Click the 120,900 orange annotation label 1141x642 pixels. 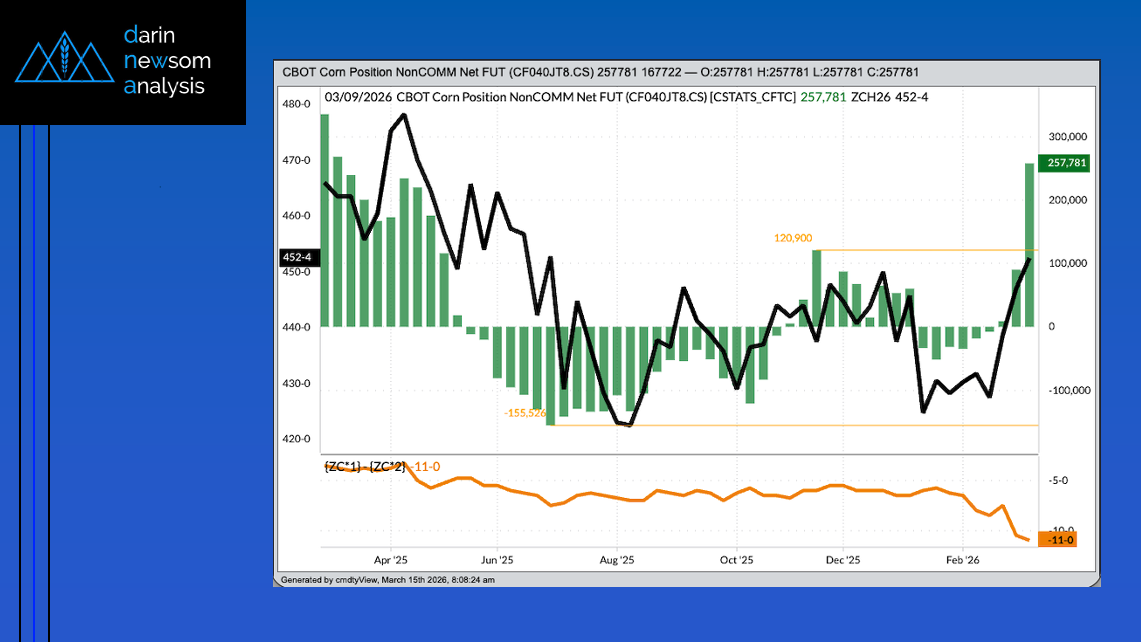(x=793, y=238)
